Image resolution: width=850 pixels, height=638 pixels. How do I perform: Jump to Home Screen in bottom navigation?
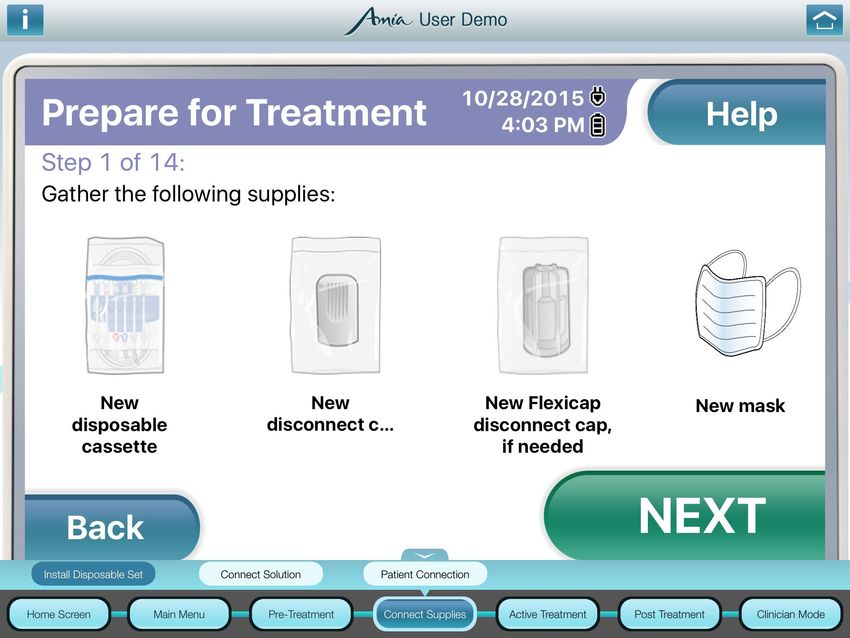pos(59,614)
